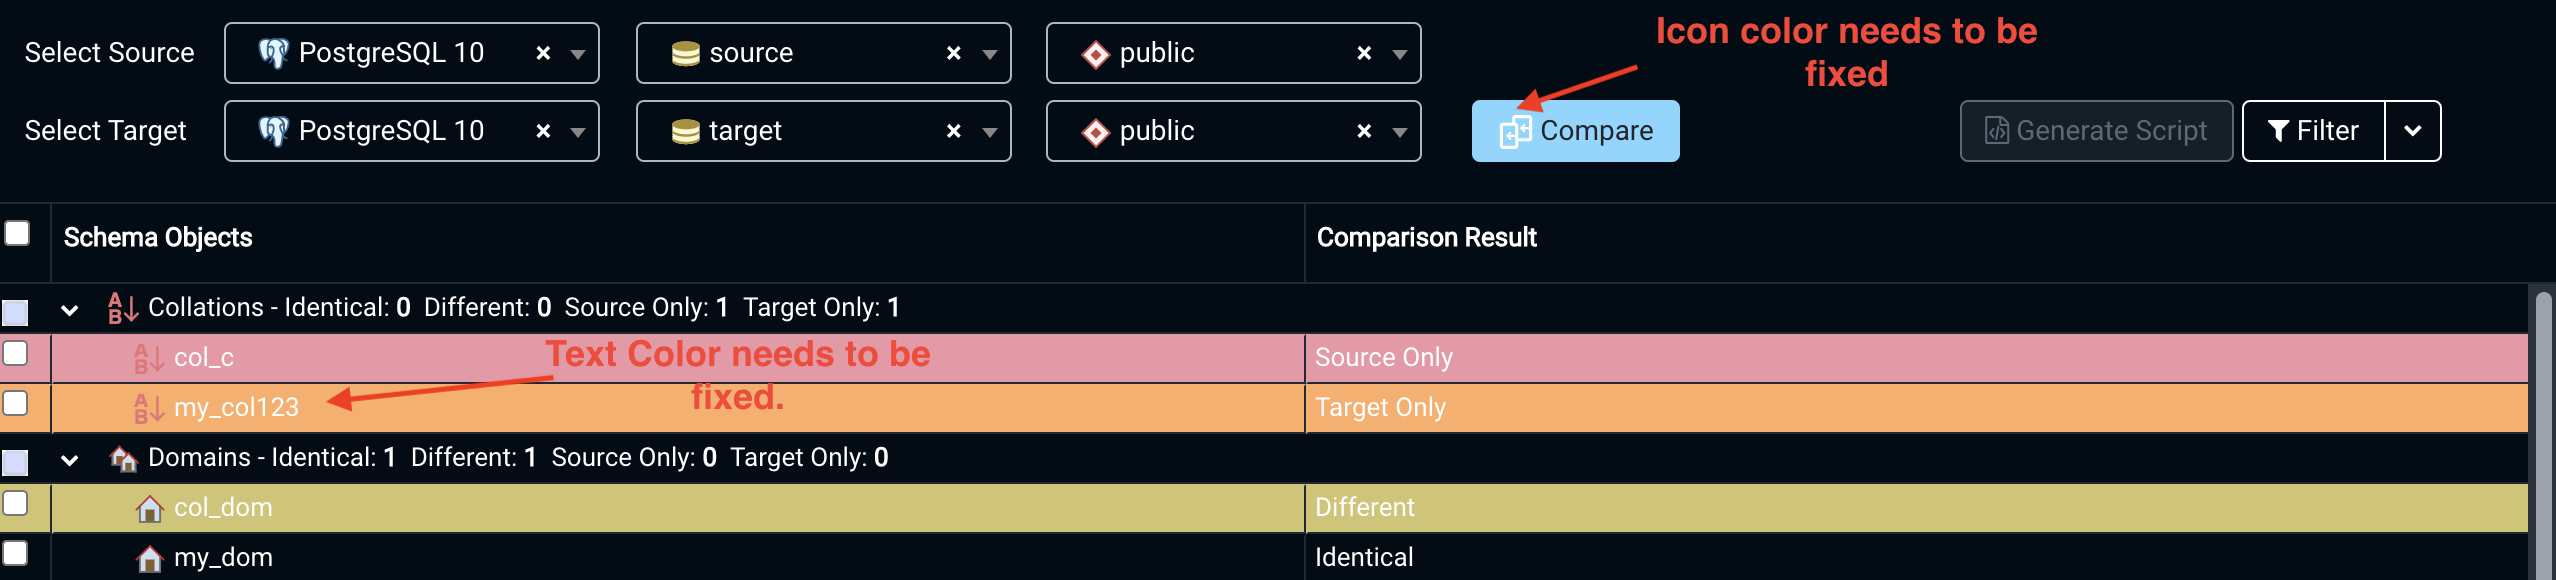Check the my_col123 row checkbox
This screenshot has width=2556, height=580.
pos(16,403)
